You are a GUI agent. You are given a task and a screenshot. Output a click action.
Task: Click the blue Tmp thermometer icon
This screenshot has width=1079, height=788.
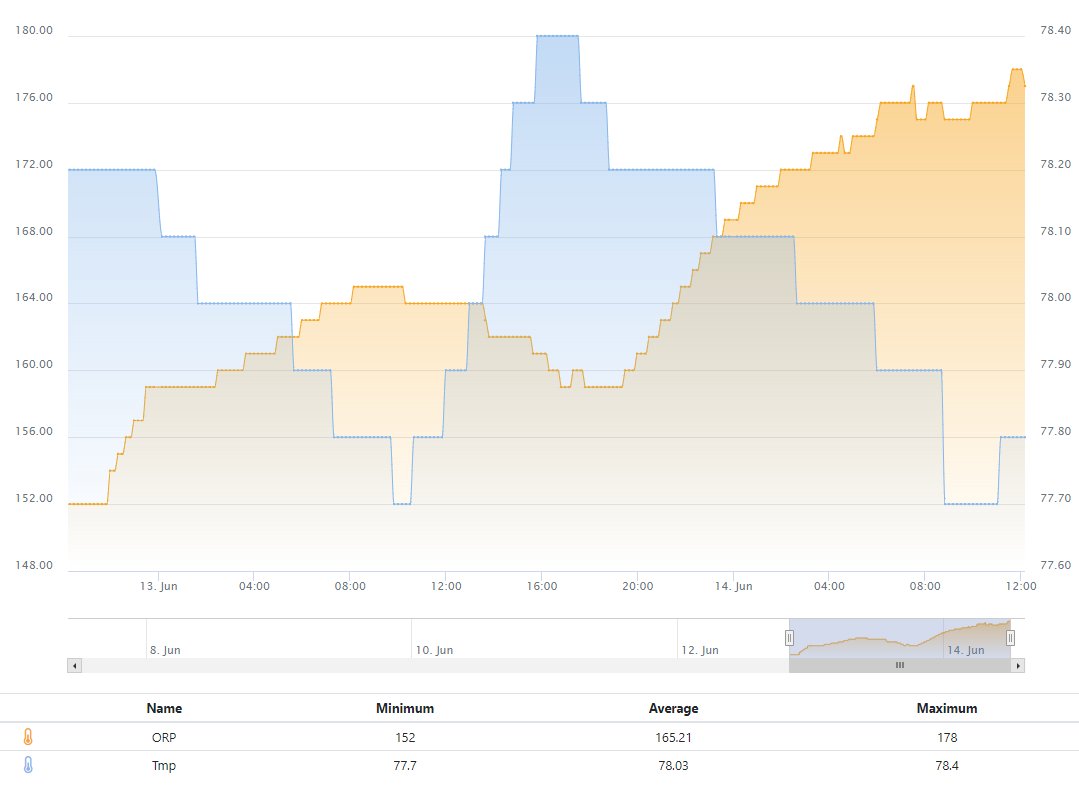(x=28, y=765)
